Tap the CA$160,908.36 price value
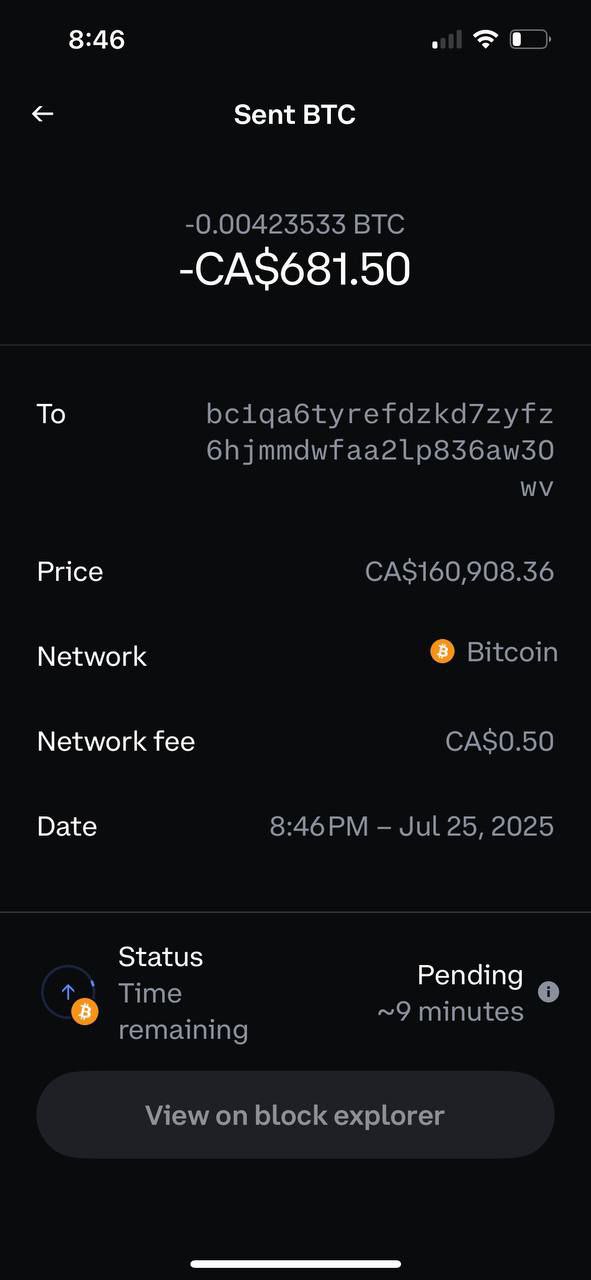The width and height of the screenshot is (591, 1280). 459,572
